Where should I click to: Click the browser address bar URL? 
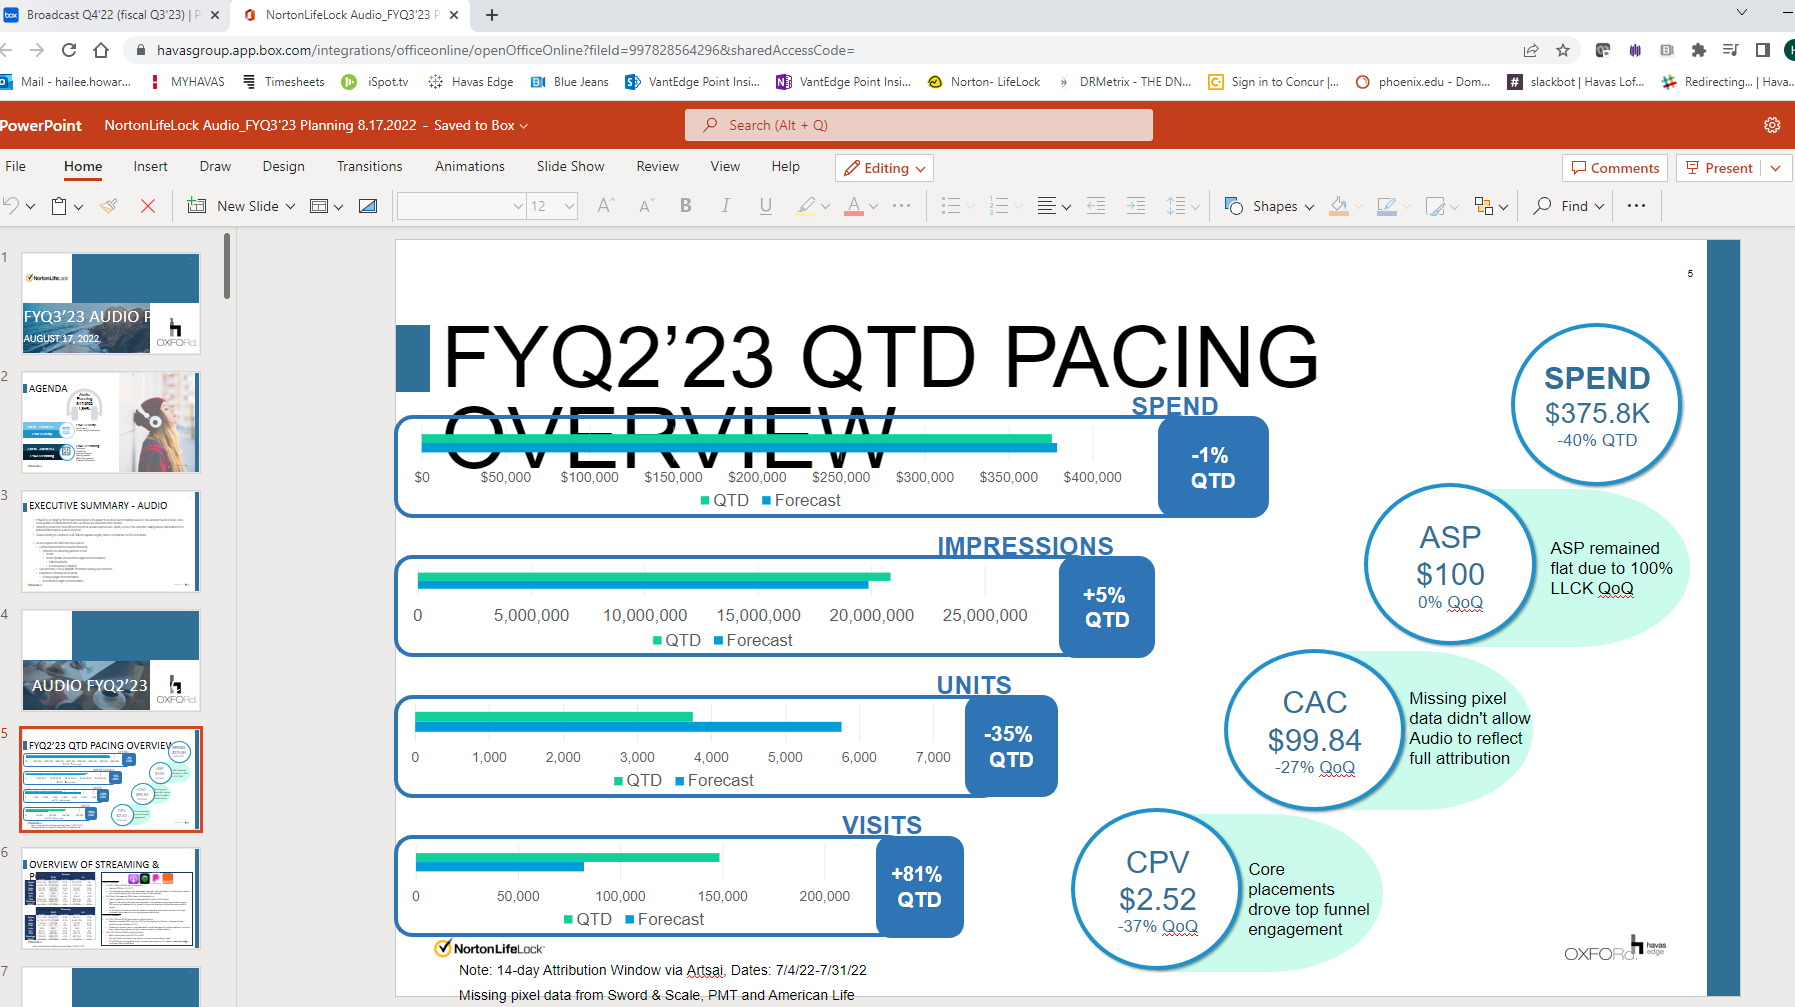coord(505,50)
